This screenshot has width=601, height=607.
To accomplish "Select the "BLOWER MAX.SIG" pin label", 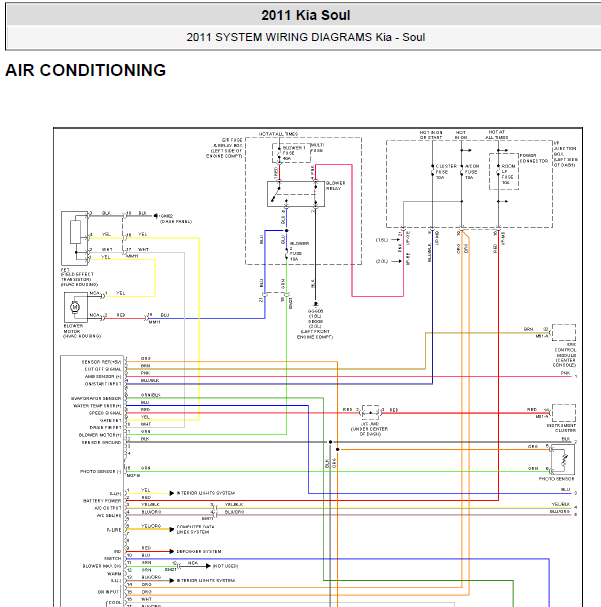I will [101, 566].
